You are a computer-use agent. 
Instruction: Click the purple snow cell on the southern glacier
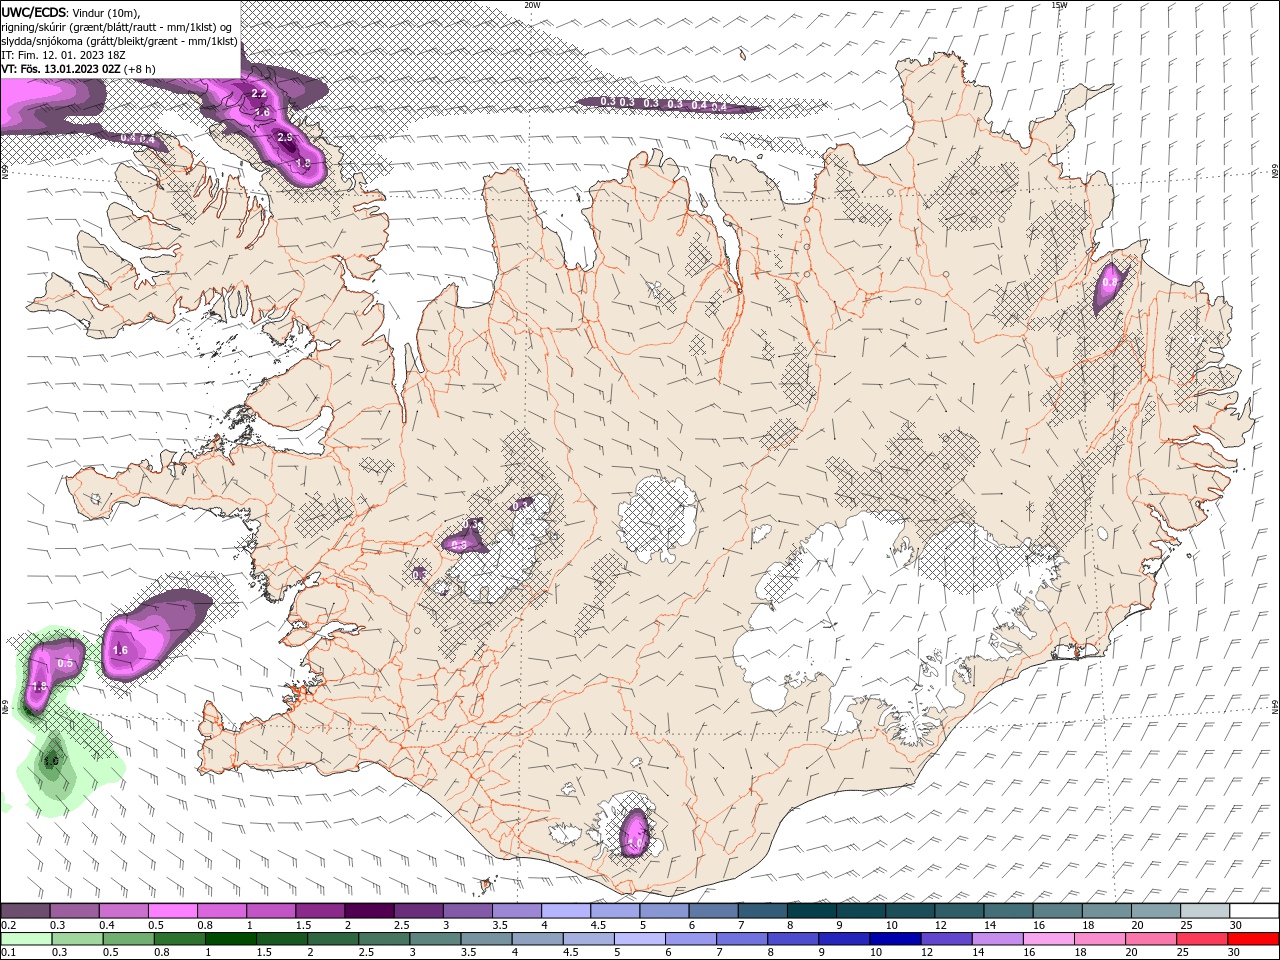[635, 832]
